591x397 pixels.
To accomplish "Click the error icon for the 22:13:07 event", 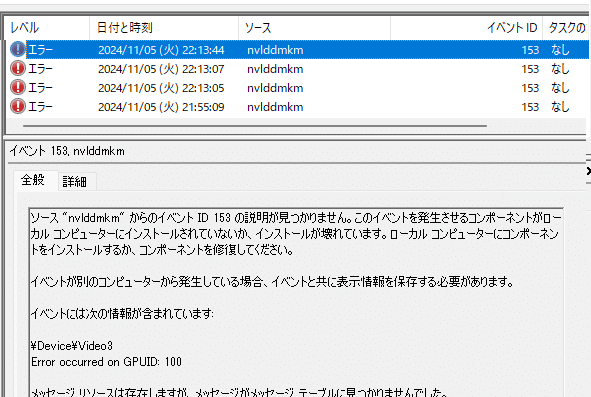I will (x=17, y=69).
